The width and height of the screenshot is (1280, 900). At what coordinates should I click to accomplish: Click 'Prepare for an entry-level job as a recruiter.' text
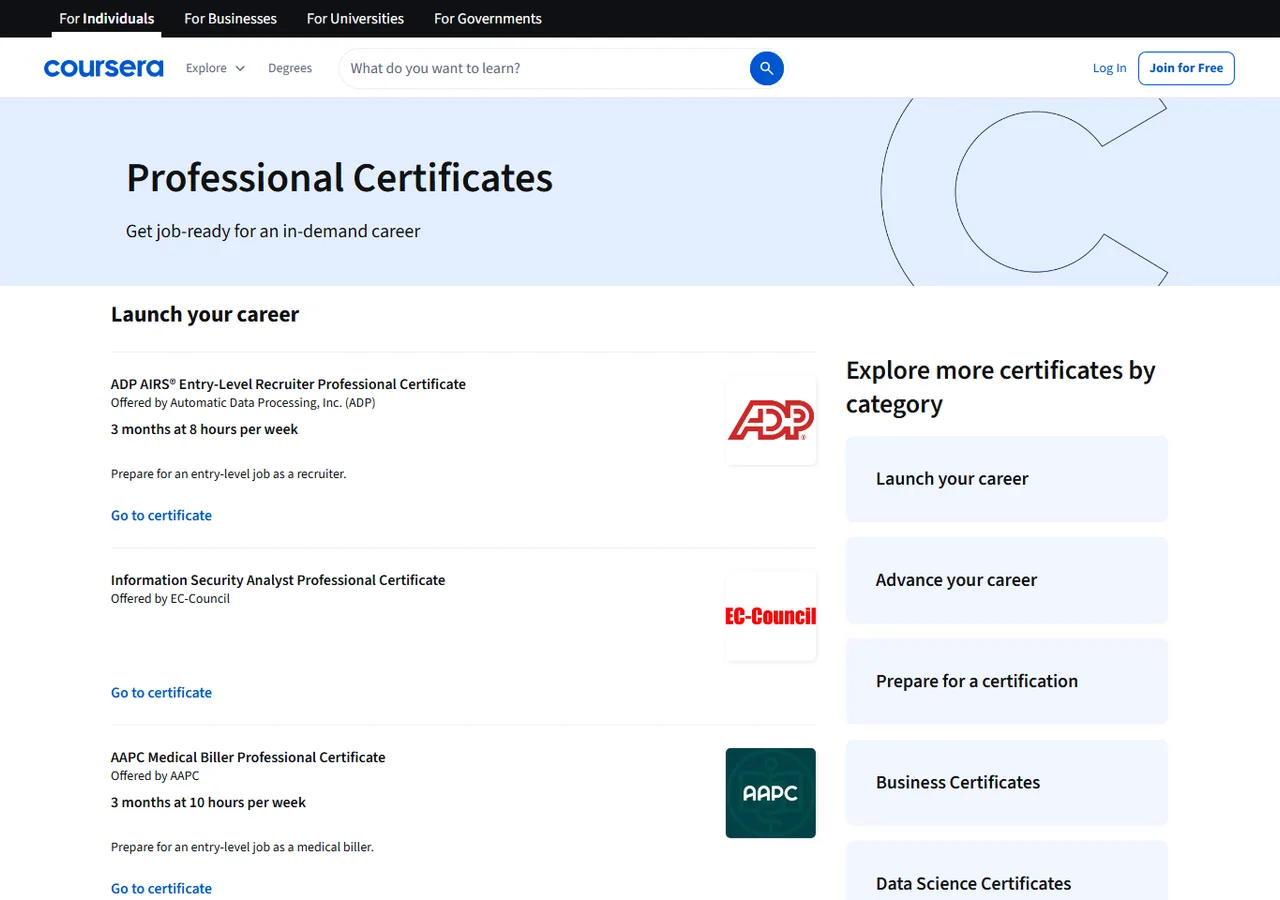point(228,474)
